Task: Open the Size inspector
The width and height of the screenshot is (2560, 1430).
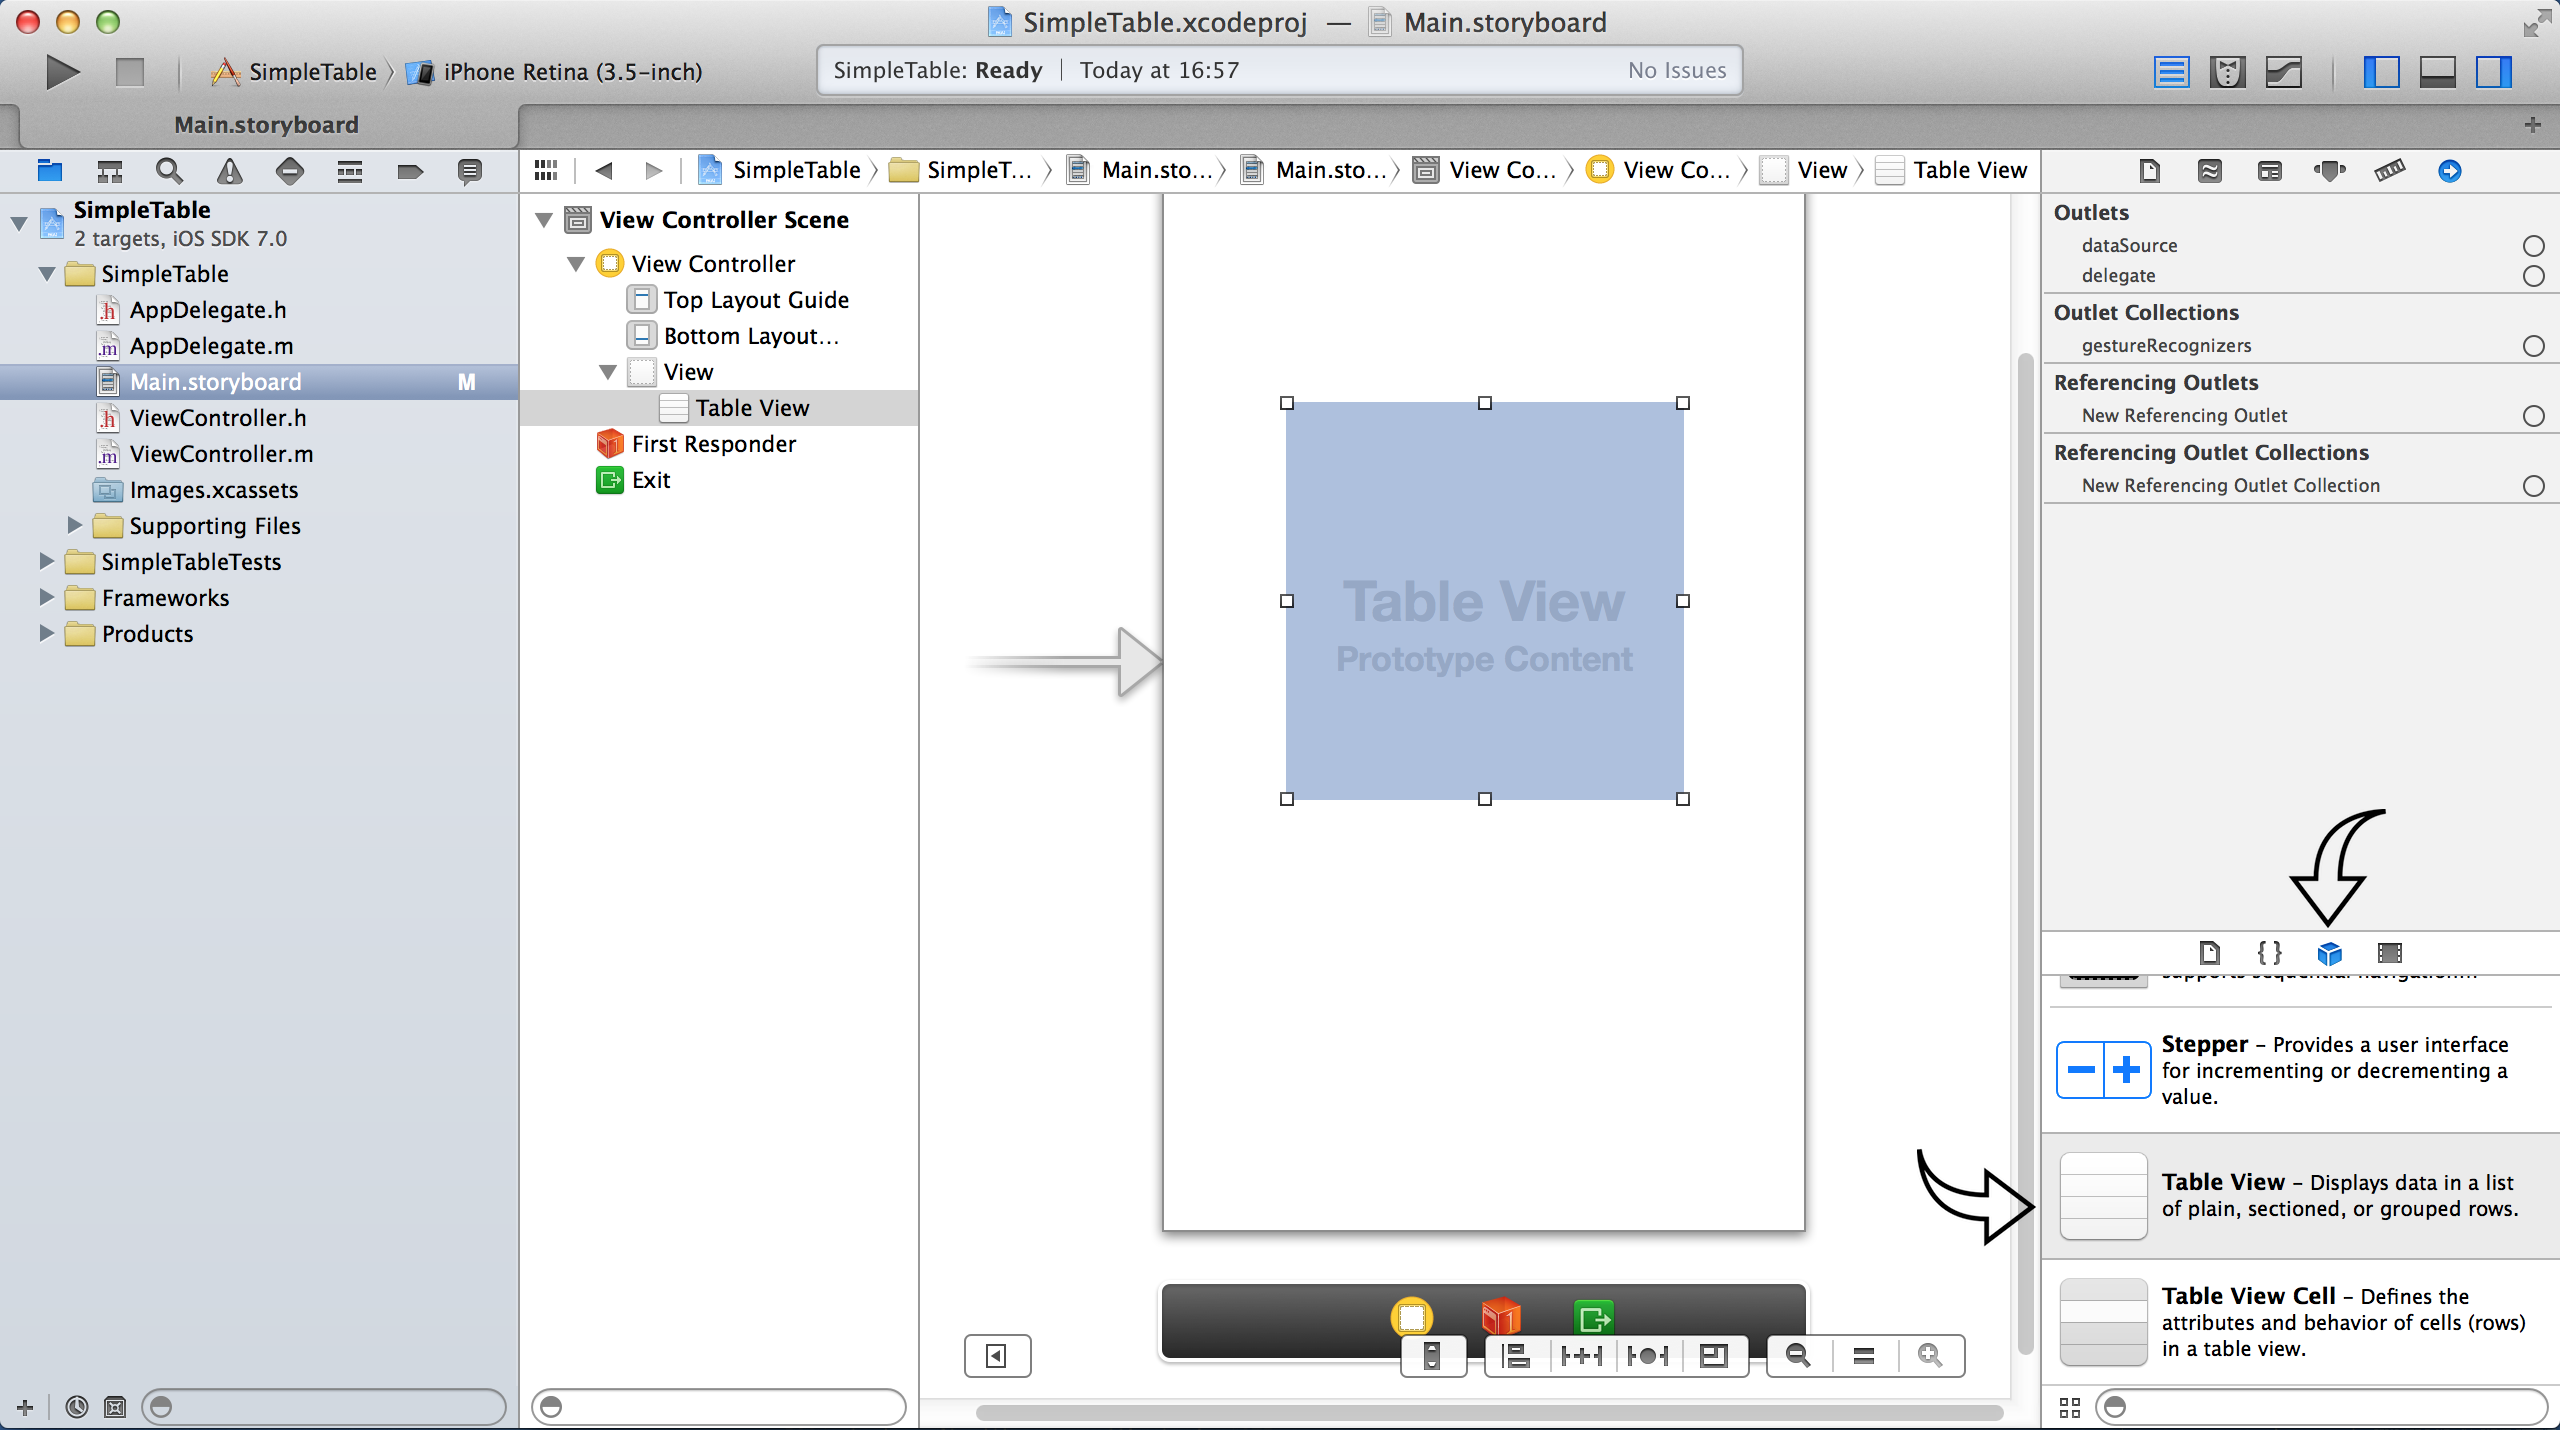Action: [x=2389, y=171]
